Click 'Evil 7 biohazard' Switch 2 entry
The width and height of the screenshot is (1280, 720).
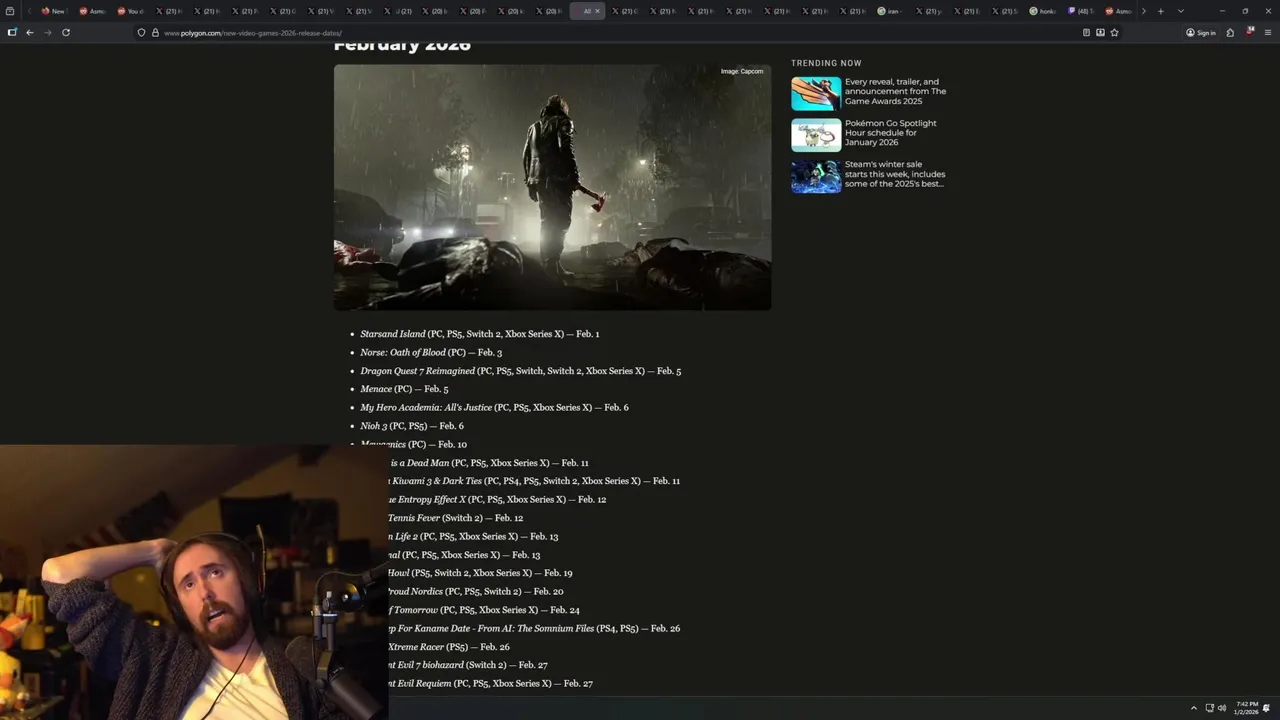(x=468, y=665)
